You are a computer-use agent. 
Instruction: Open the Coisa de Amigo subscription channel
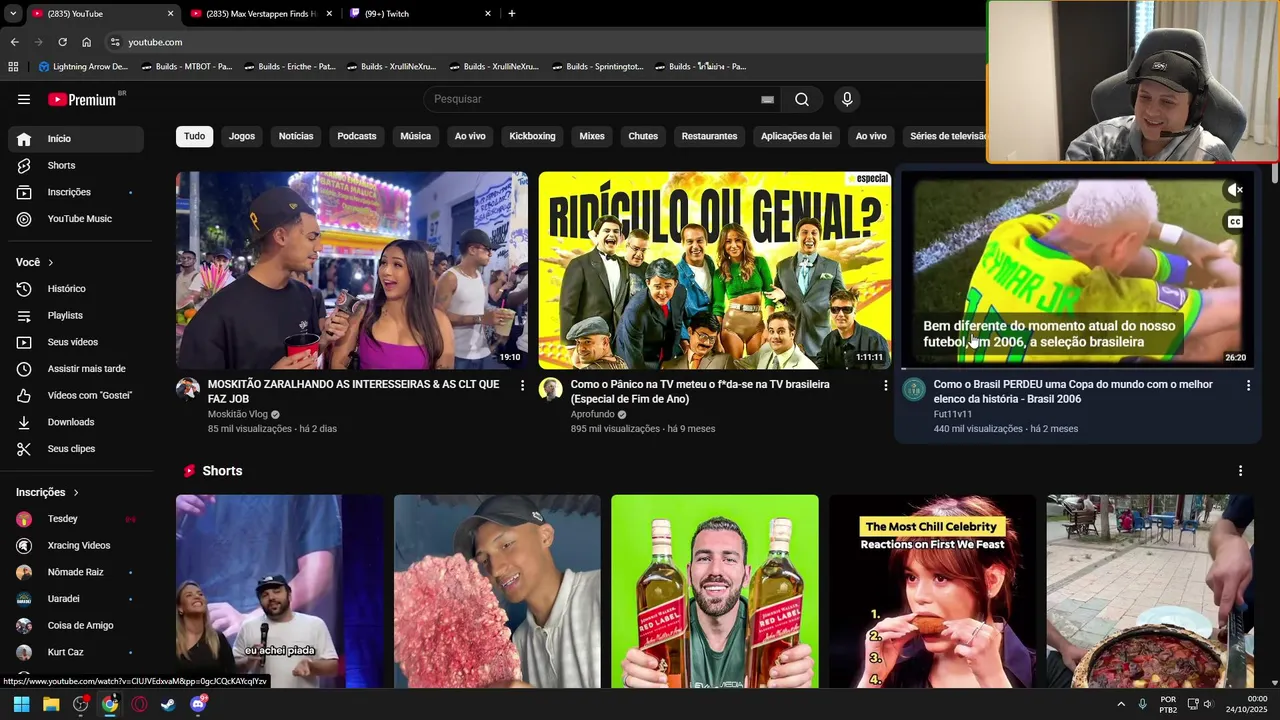tap(76, 626)
